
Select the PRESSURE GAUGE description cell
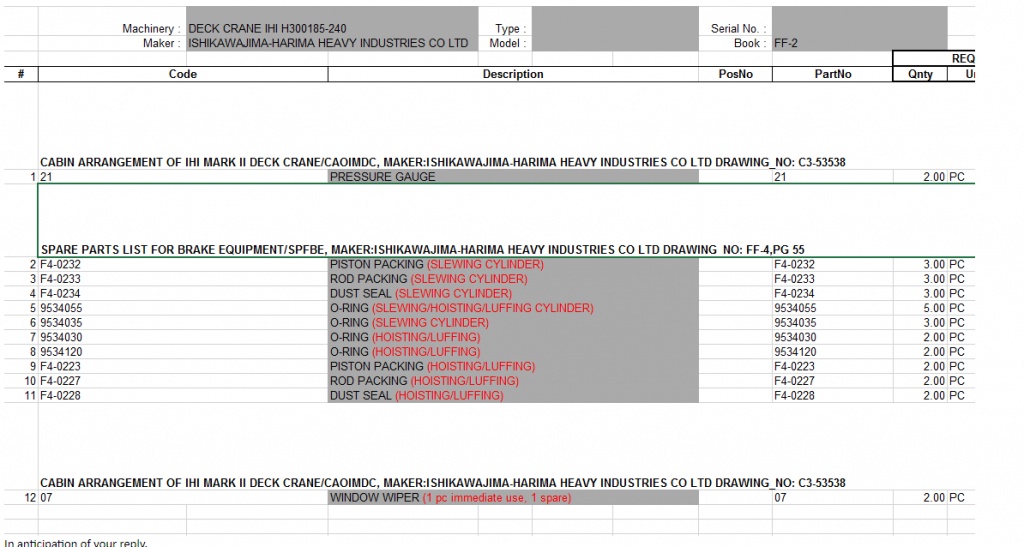pyautogui.click(x=512, y=177)
